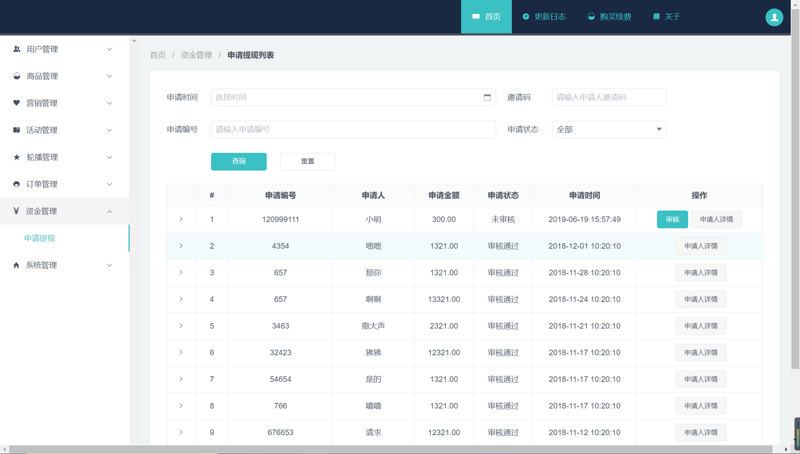The image size is (800, 454).
Task: Open 申请人详情 for row 4 (13321.00)
Action: click(701, 299)
